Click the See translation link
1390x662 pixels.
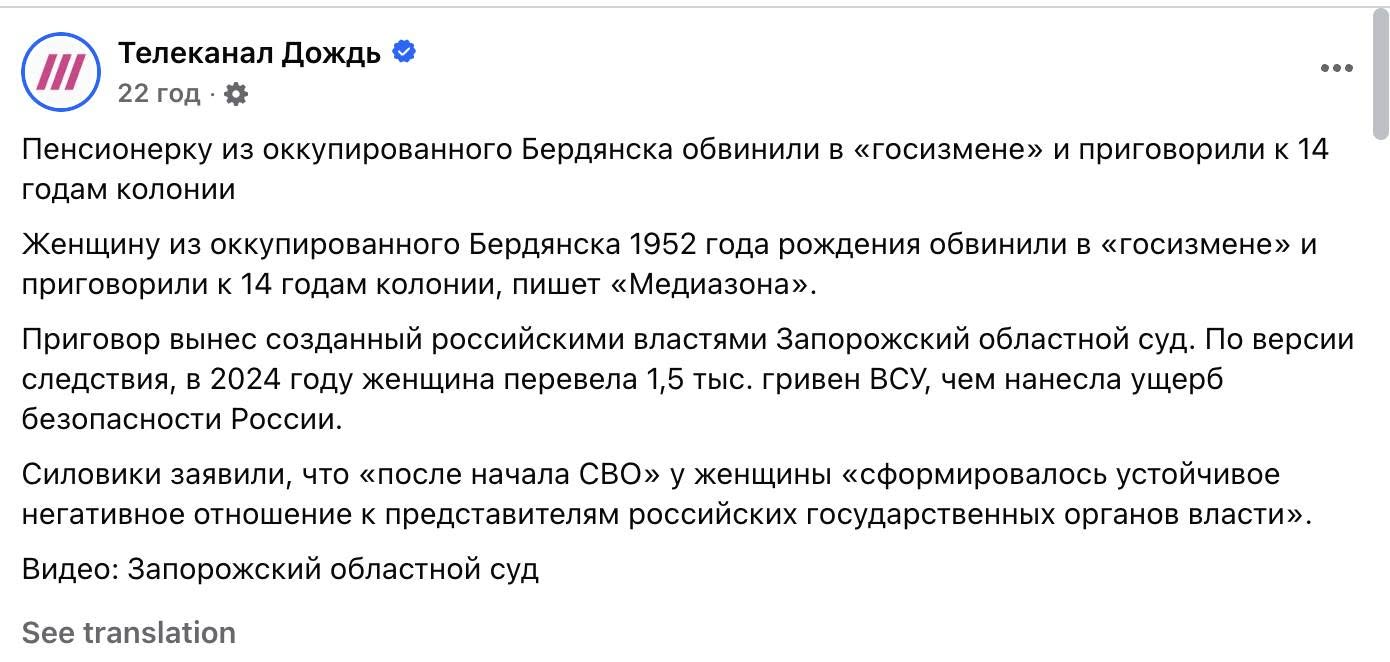click(x=129, y=633)
